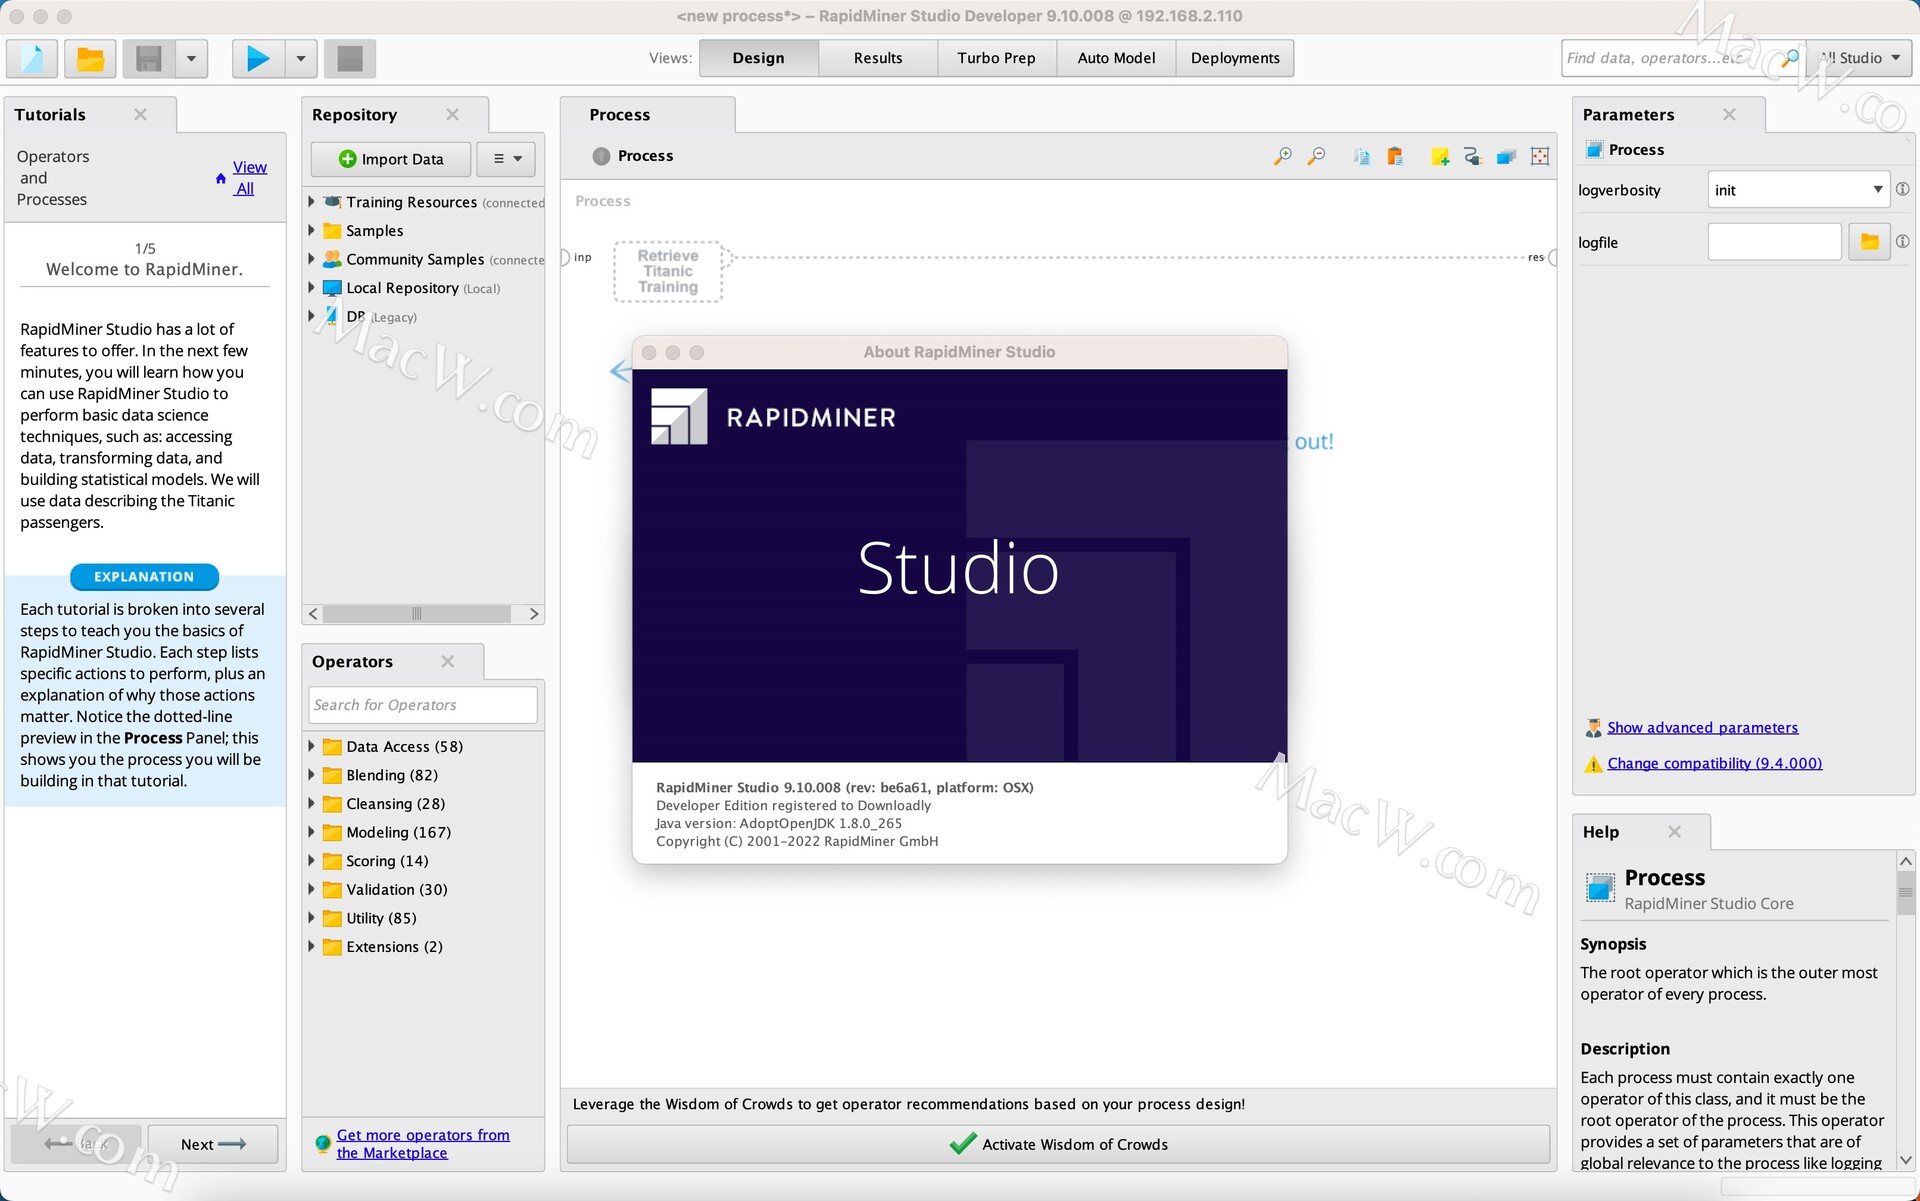Expand the Modeling operators group
This screenshot has width=1920, height=1201.
(311, 832)
